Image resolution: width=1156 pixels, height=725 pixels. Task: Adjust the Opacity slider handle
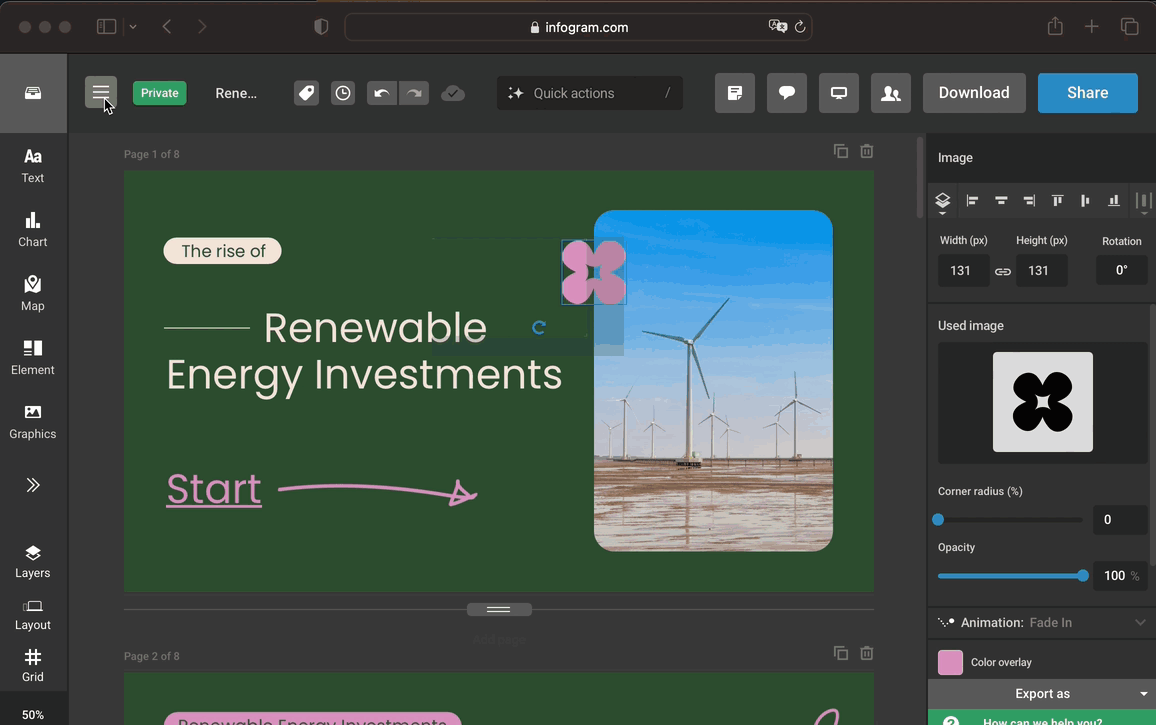(1082, 576)
